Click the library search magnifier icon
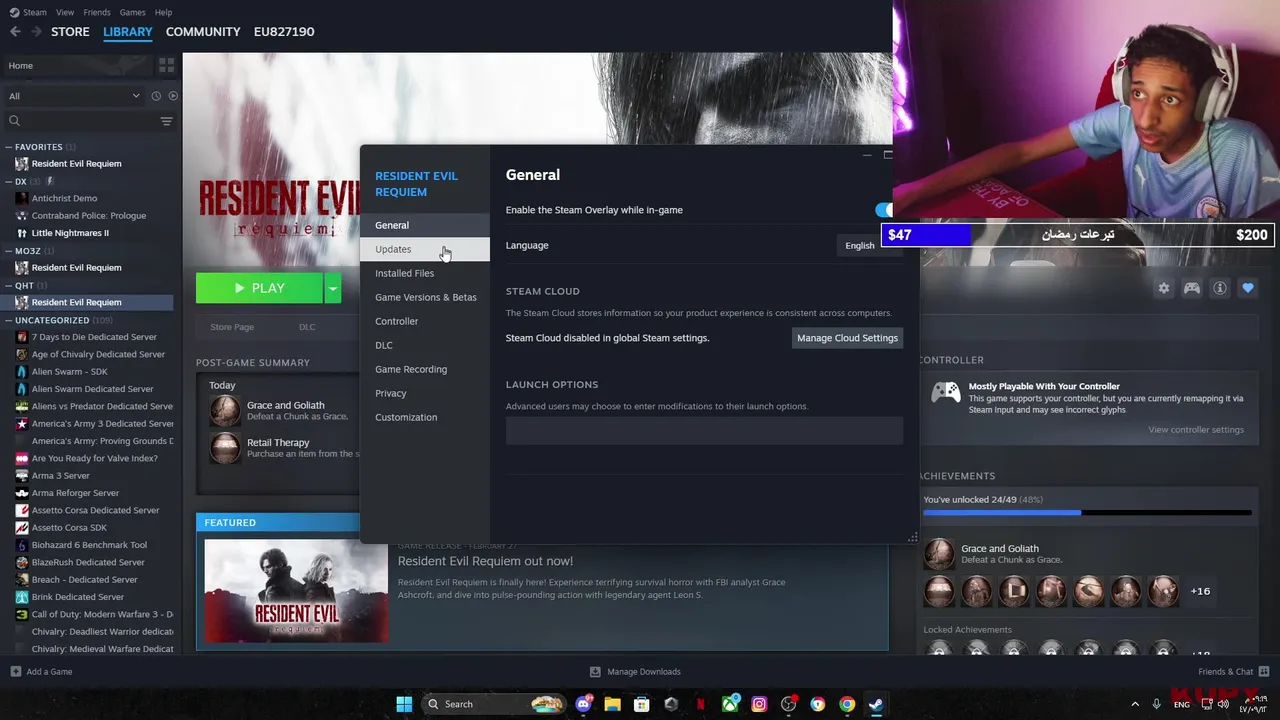Image resolution: width=1280 pixels, height=720 pixels. tap(14, 121)
